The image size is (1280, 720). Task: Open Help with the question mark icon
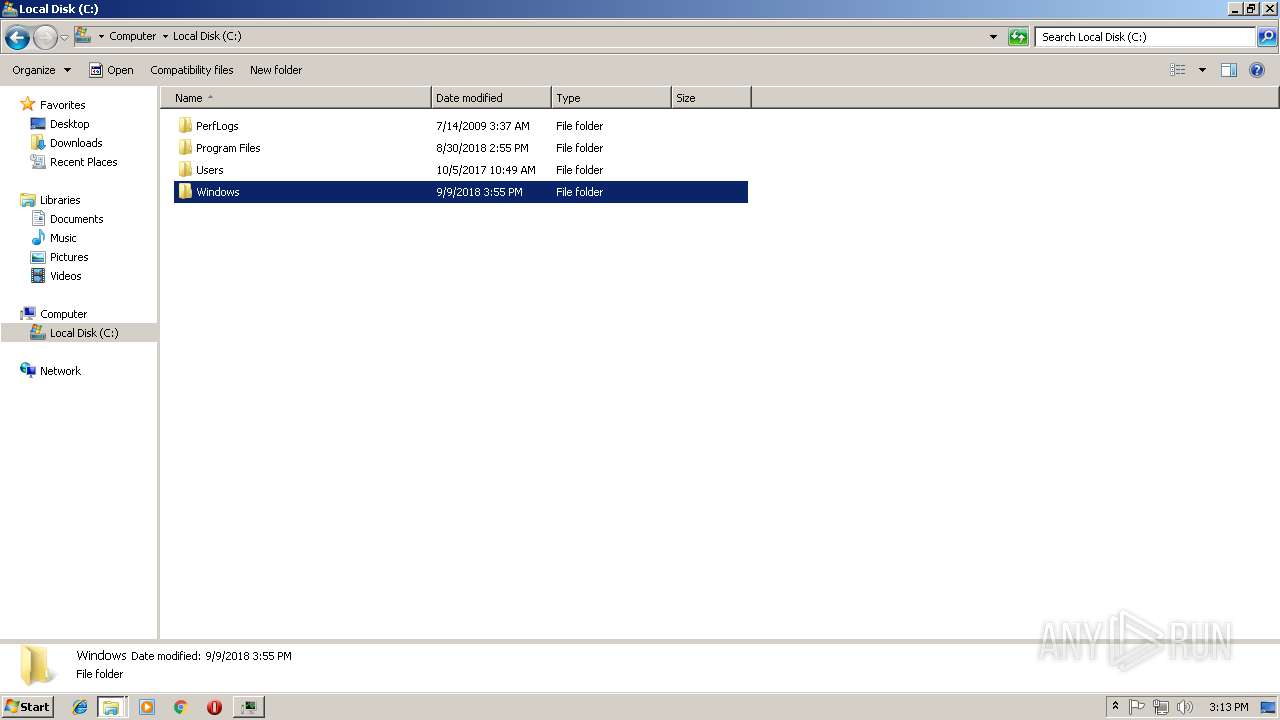tap(1258, 70)
